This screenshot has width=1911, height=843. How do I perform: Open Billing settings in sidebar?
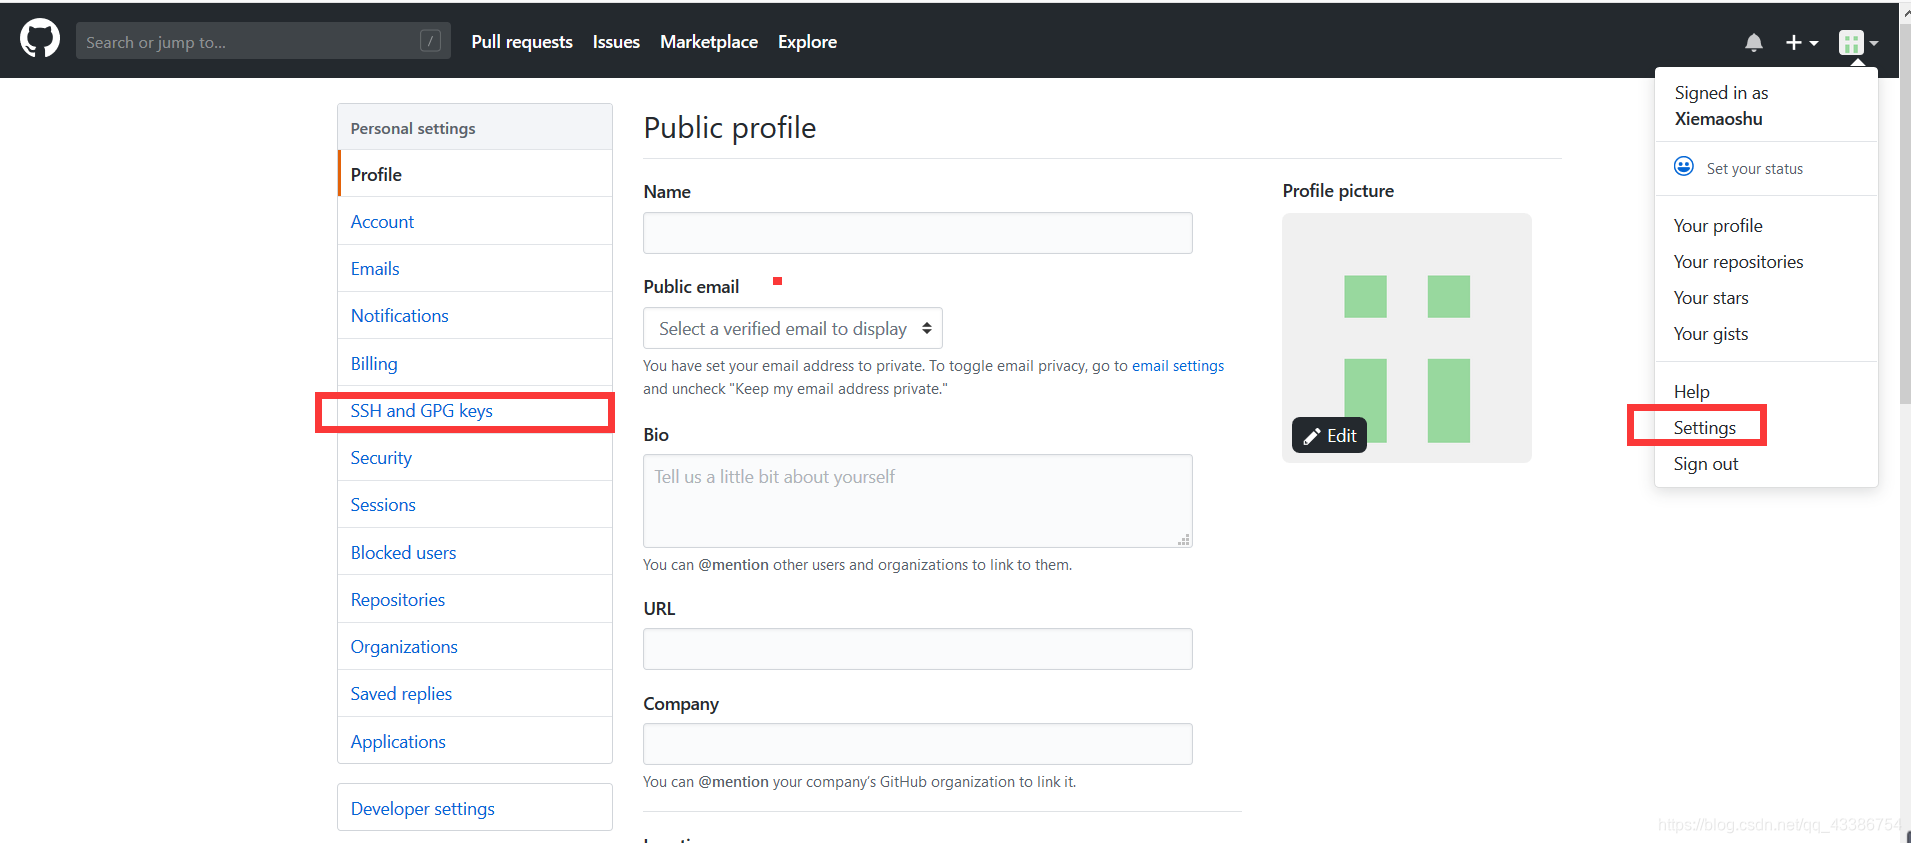point(475,363)
